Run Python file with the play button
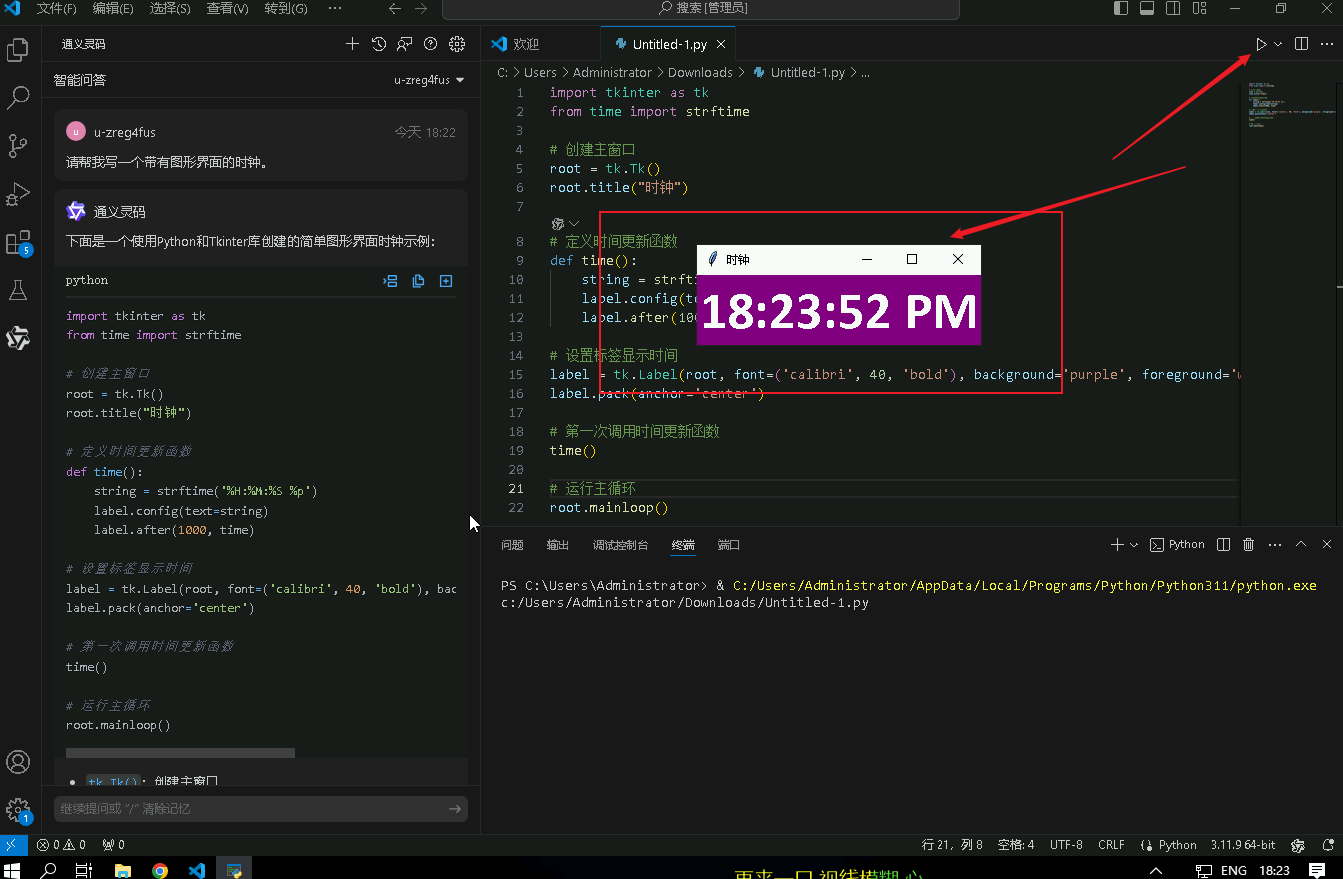The height and width of the screenshot is (879, 1343). pyautogui.click(x=1261, y=44)
